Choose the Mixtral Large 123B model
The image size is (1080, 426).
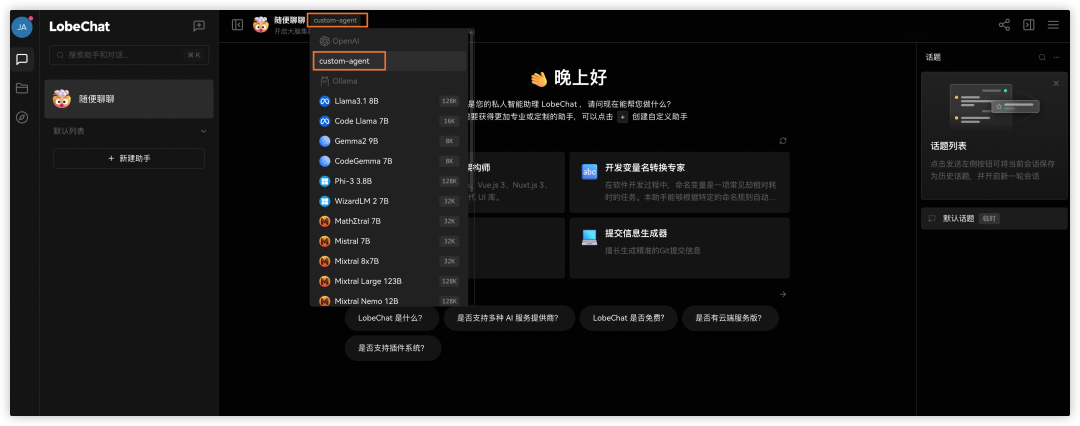tap(389, 281)
